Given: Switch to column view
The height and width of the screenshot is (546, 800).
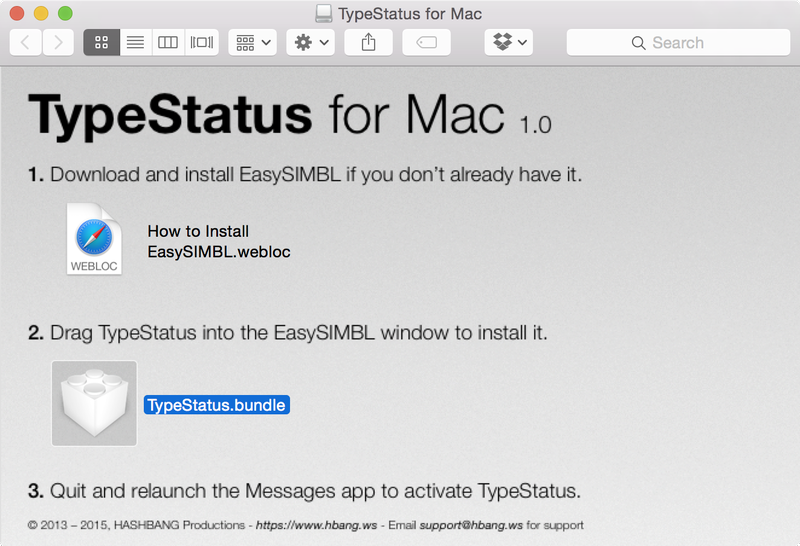Looking at the screenshot, I should click(168, 42).
